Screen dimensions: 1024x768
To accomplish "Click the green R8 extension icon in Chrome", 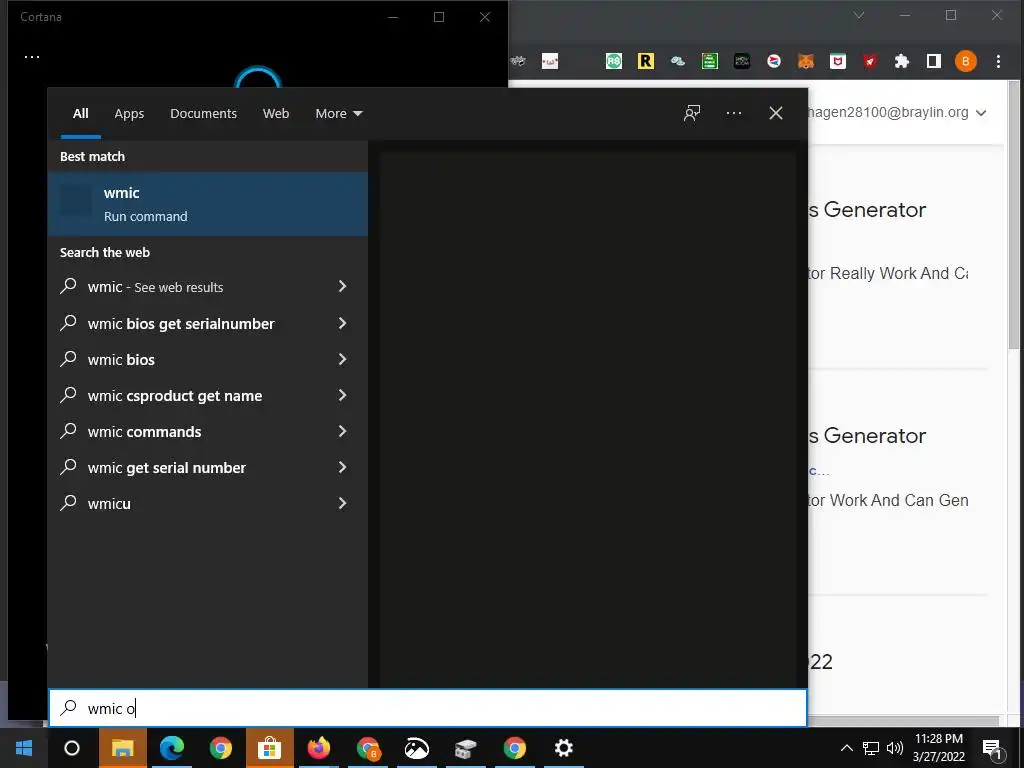I will point(614,61).
